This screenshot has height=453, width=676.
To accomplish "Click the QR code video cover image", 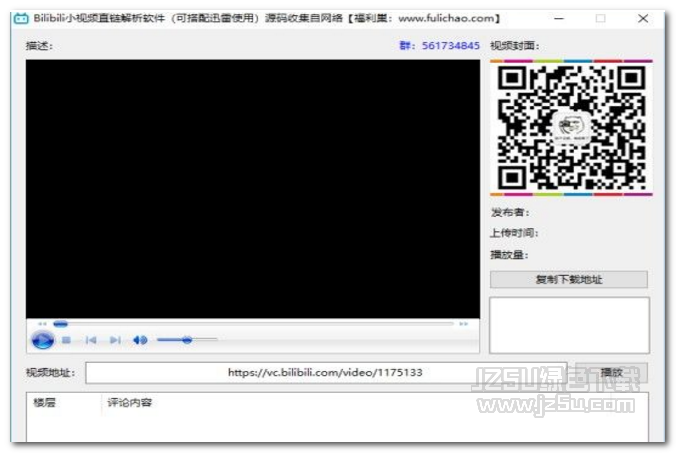I will [x=571, y=128].
